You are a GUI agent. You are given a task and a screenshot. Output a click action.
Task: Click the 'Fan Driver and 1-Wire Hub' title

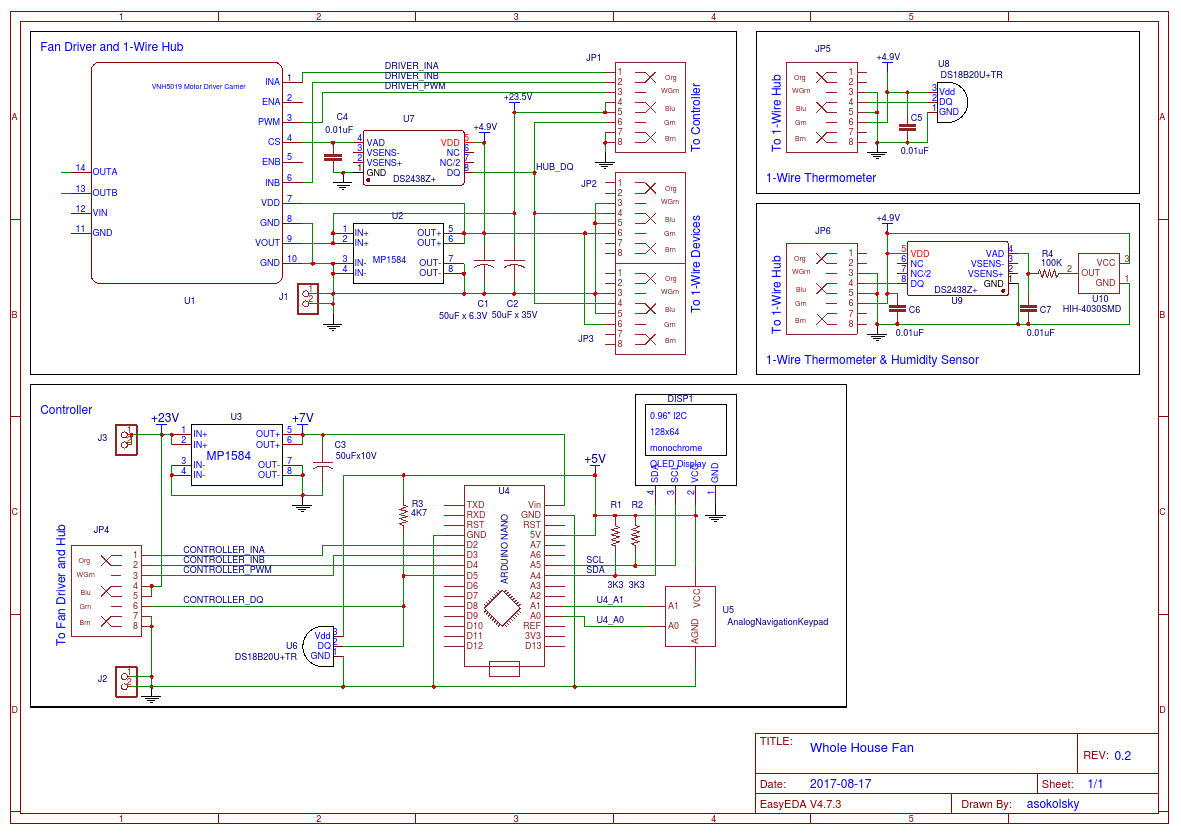point(111,47)
